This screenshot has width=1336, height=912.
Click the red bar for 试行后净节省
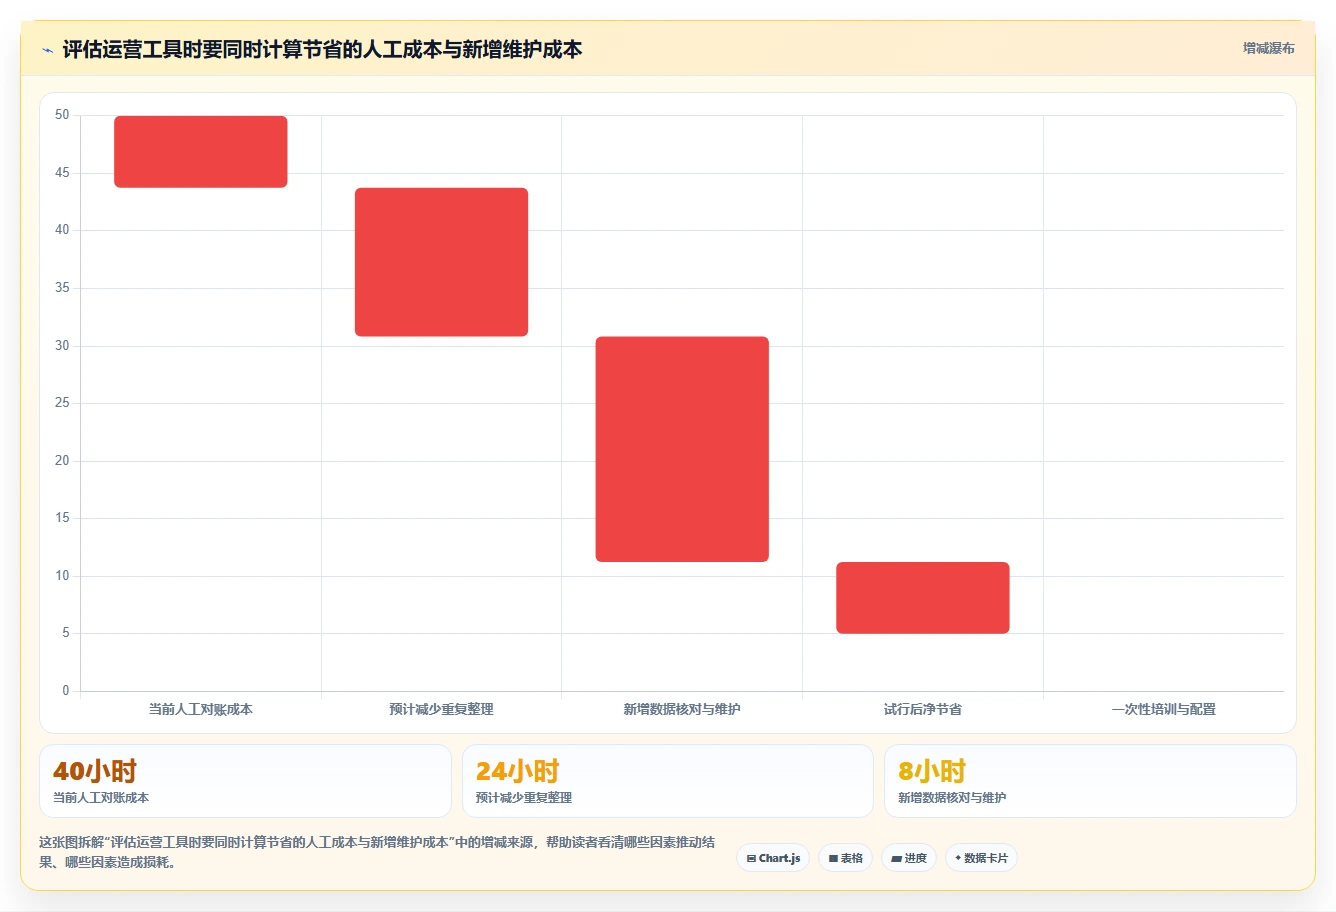923,598
